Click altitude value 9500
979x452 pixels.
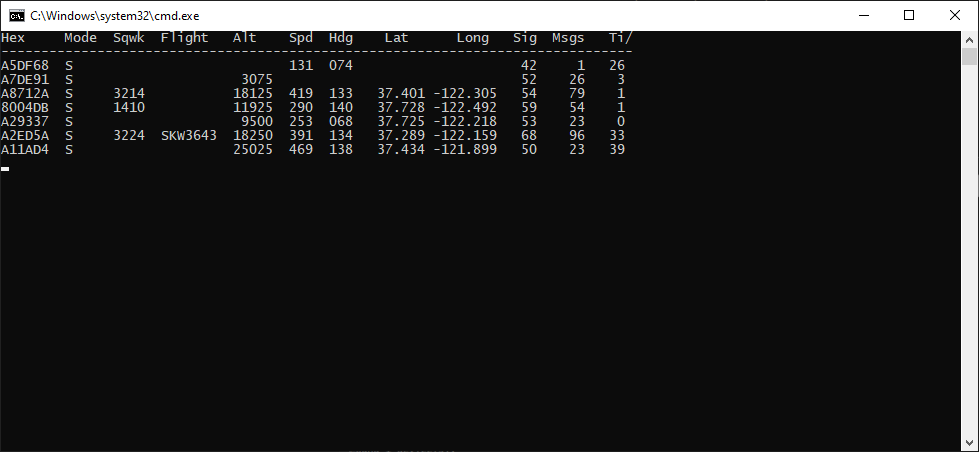[x=257, y=121]
